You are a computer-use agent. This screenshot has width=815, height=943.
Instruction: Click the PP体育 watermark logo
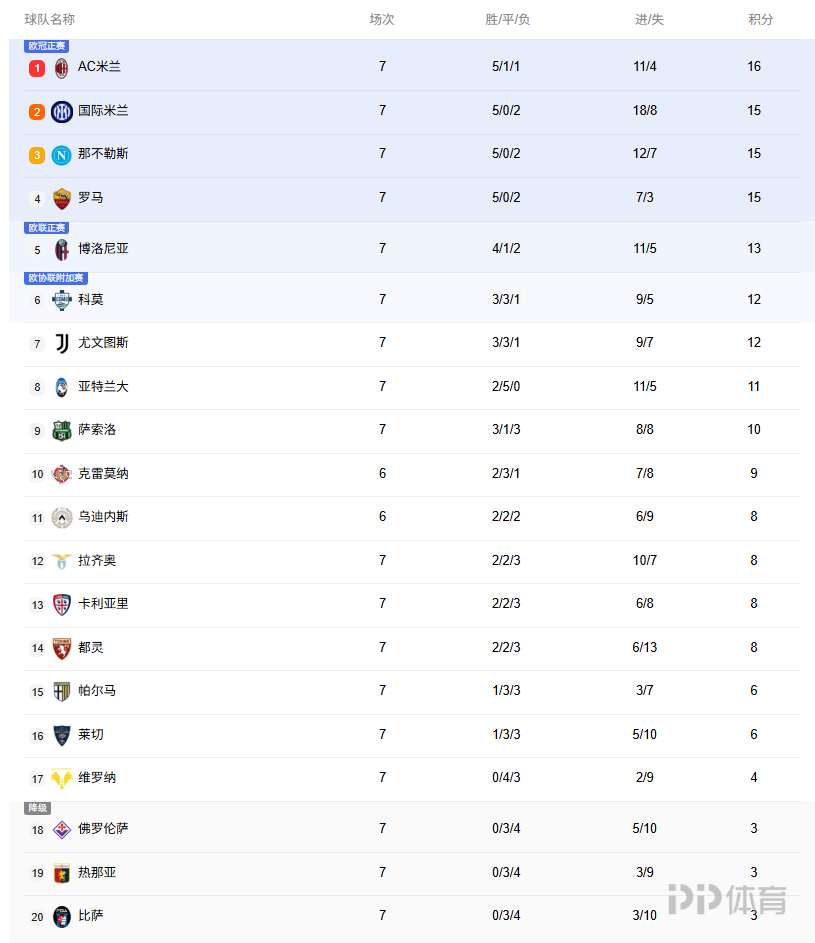[727, 899]
